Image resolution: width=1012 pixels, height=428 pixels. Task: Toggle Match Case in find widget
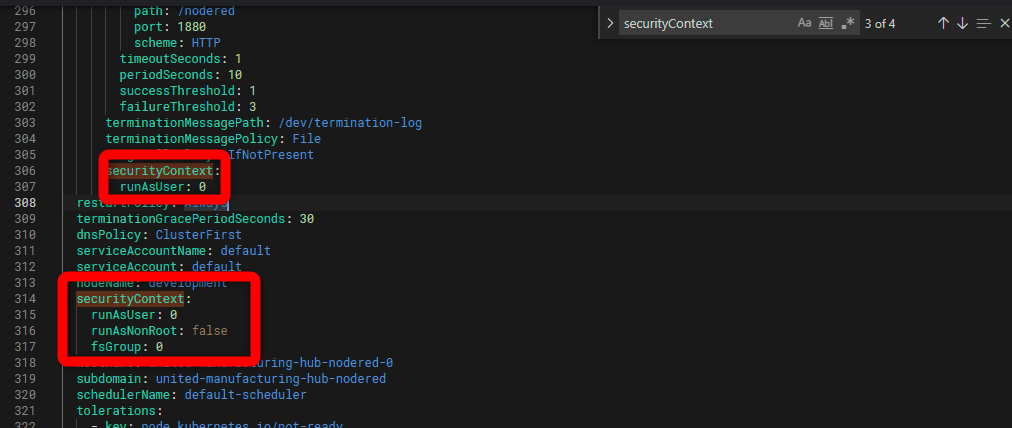coord(805,23)
